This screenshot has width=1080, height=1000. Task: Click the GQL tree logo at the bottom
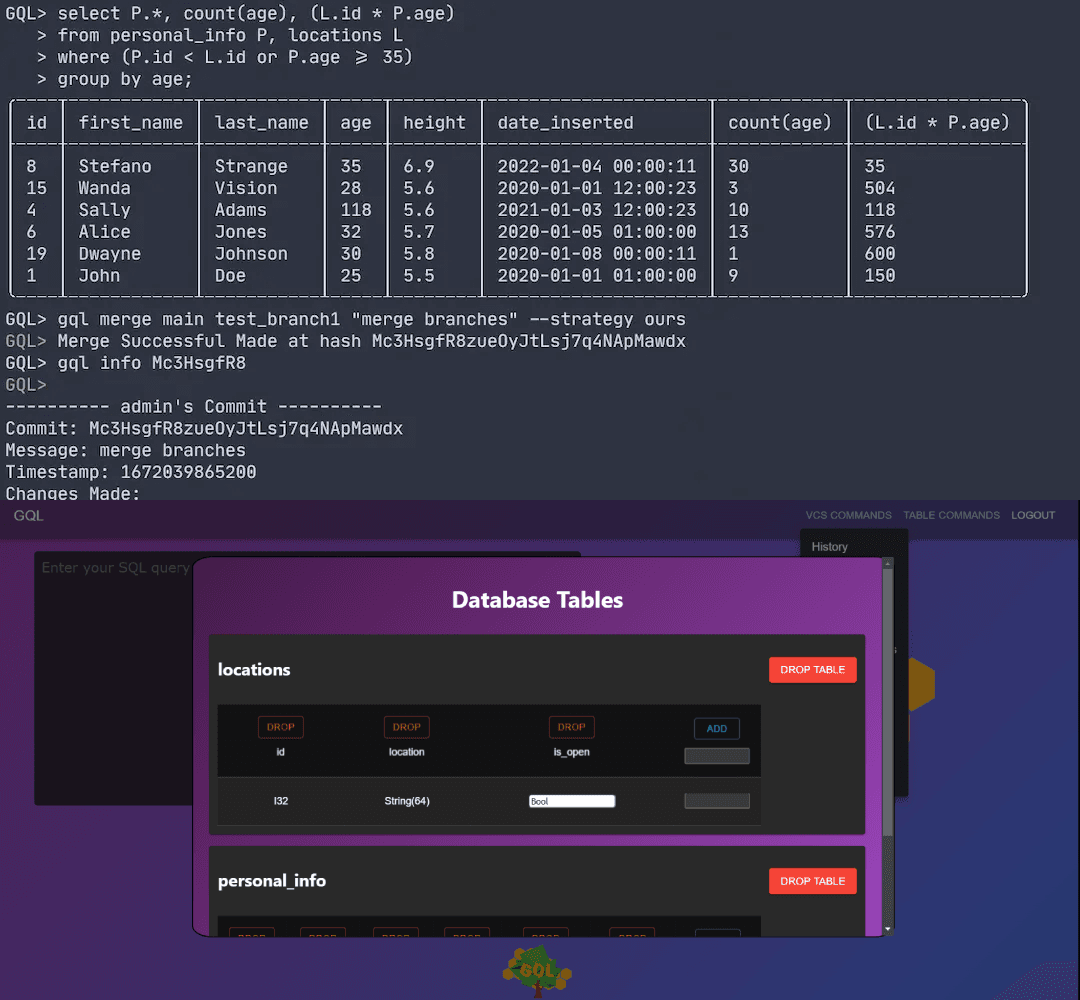click(x=537, y=971)
